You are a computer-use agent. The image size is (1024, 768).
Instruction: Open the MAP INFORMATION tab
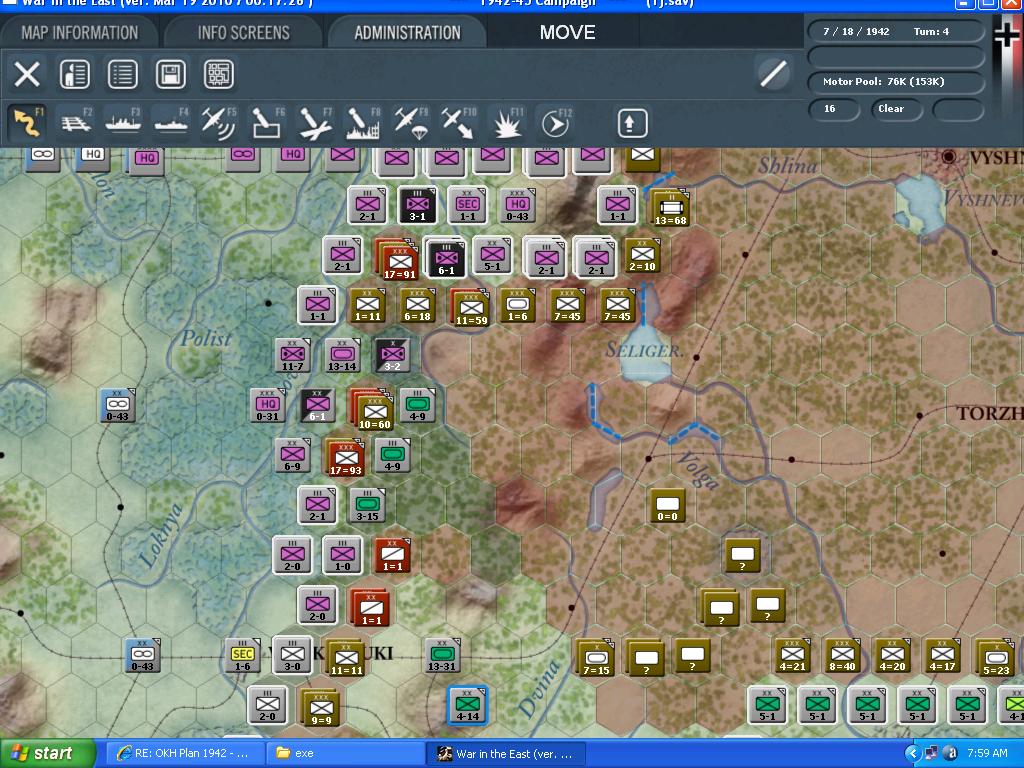point(80,33)
